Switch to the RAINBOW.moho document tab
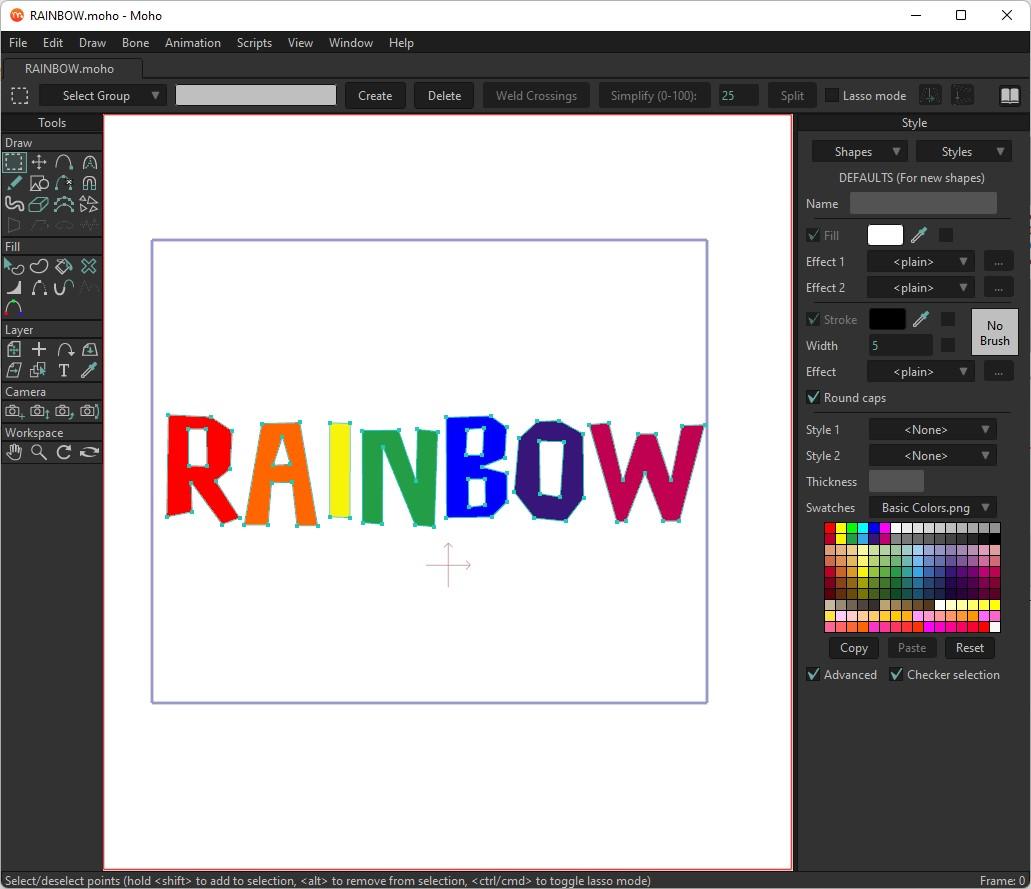The height and width of the screenshot is (889, 1031). [70, 68]
